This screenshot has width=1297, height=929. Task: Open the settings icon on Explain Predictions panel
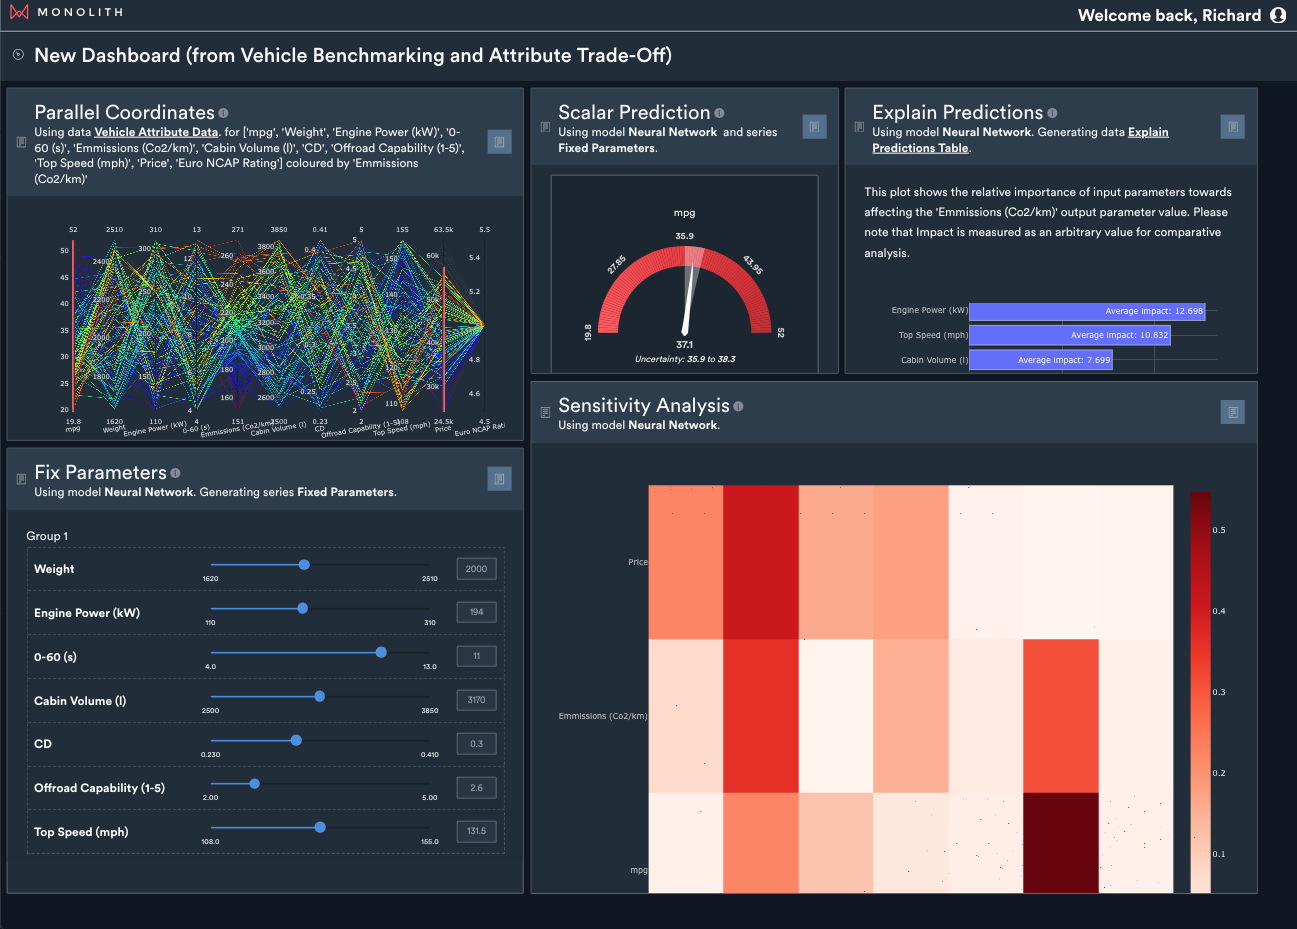[x=1232, y=127]
